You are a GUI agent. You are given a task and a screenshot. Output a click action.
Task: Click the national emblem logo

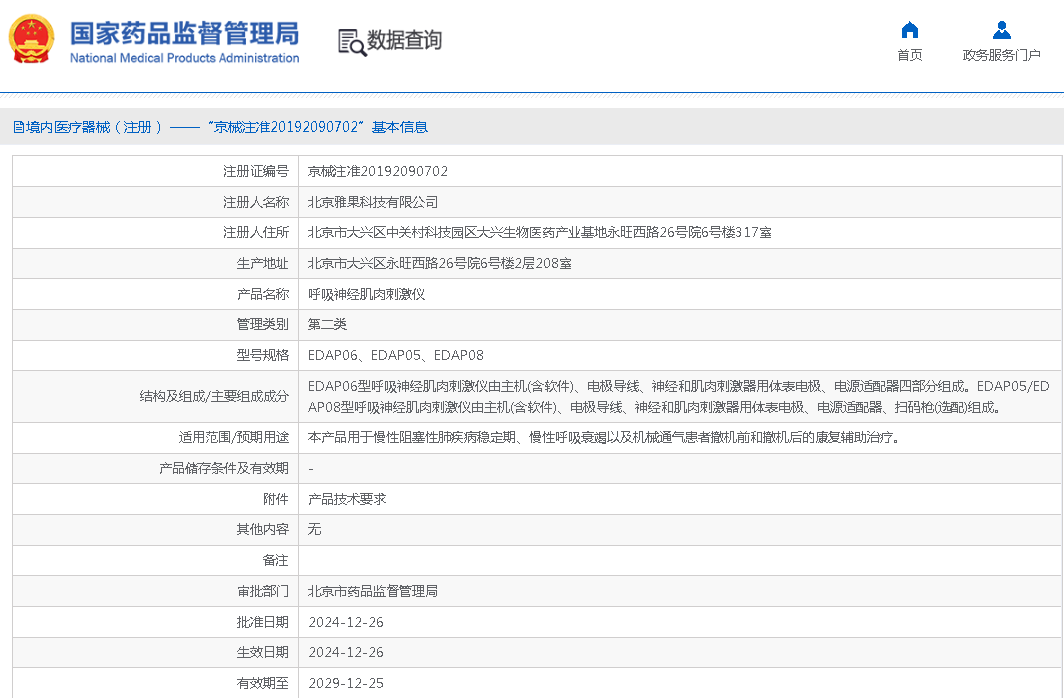(x=33, y=40)
